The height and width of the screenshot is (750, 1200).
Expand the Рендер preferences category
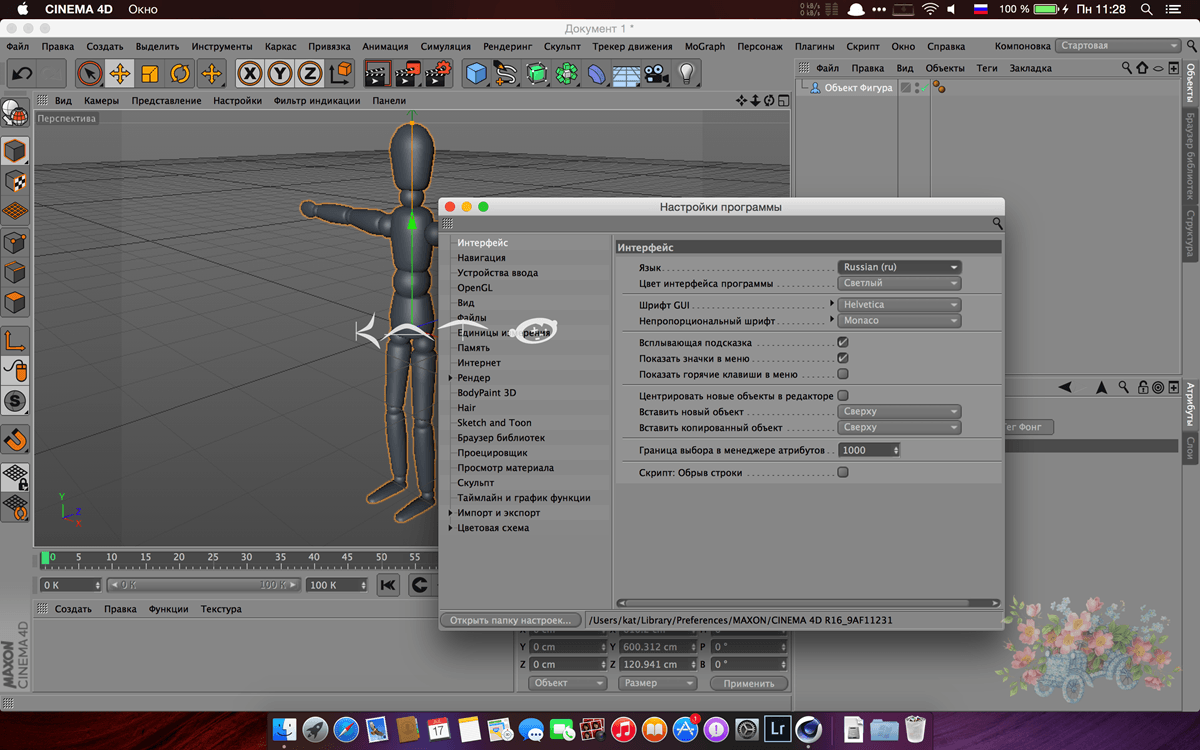tap(451, 378)
